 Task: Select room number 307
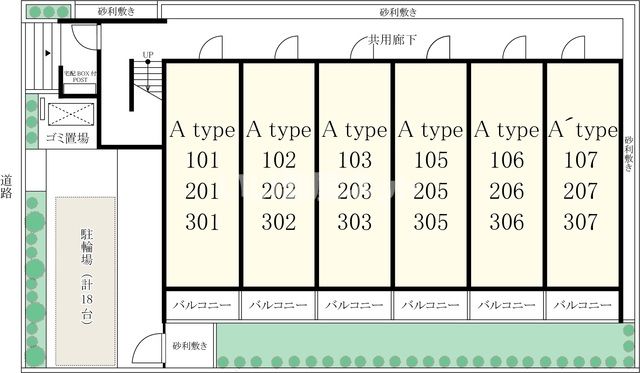tap(580, 222)
